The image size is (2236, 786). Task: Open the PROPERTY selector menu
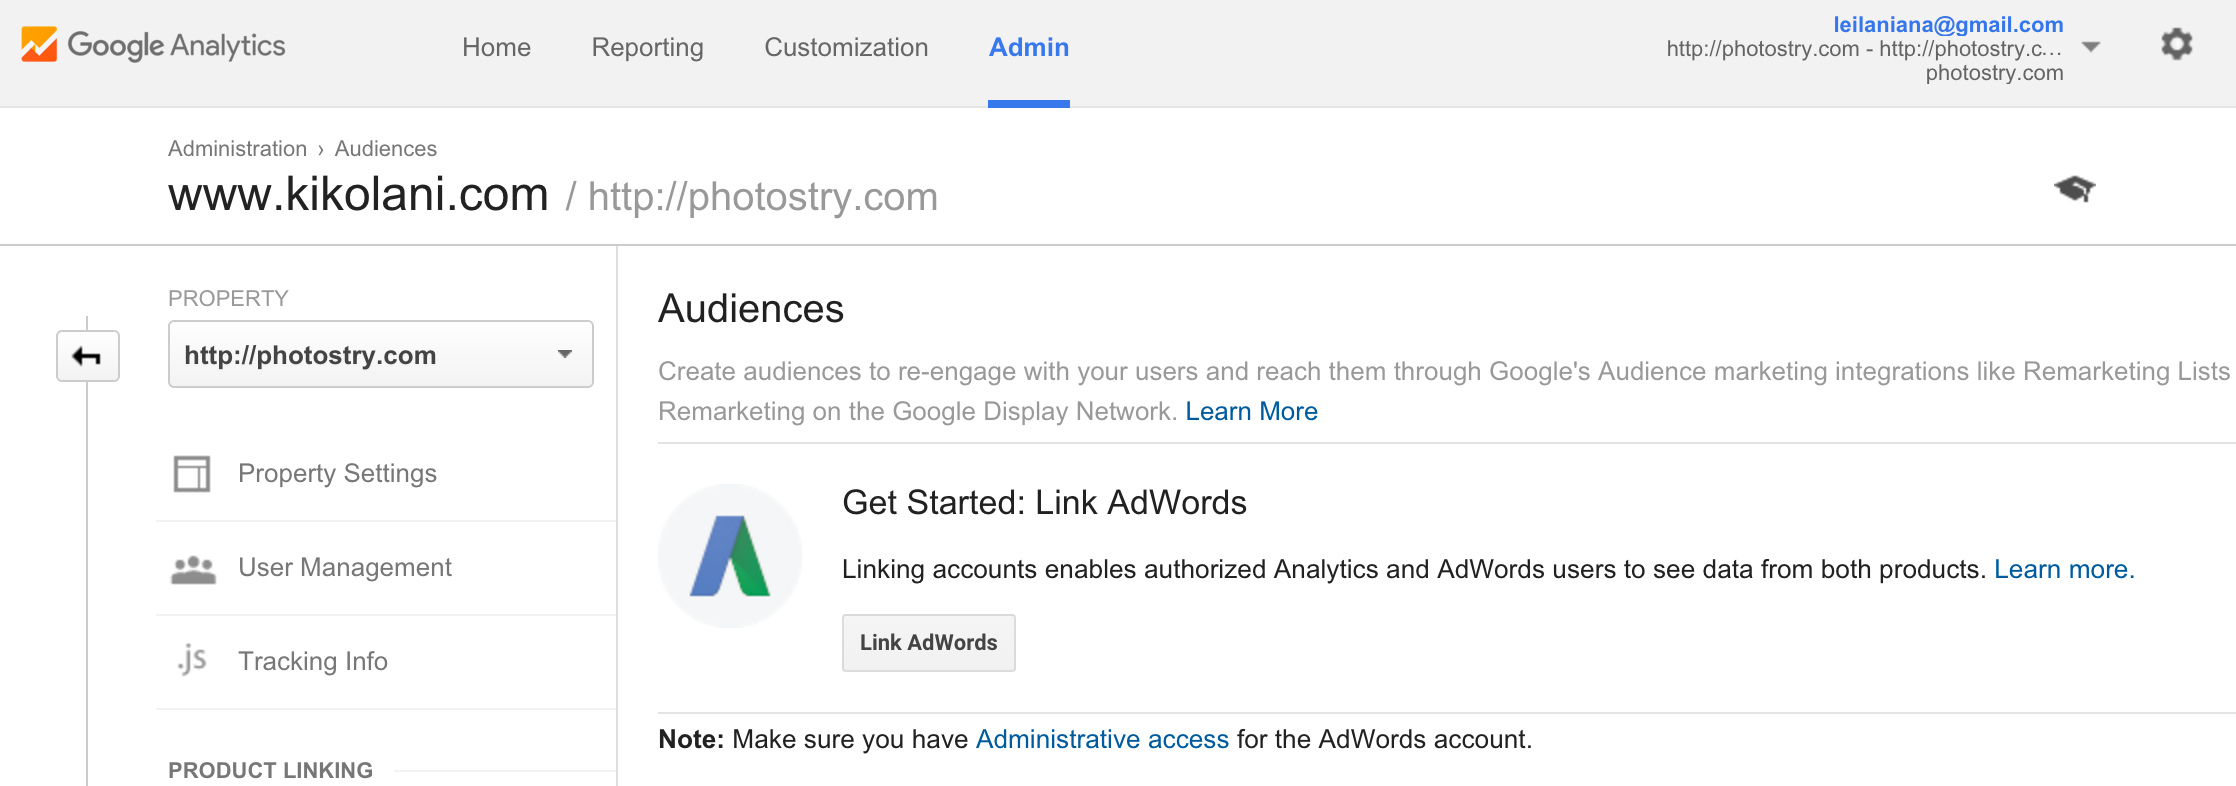pos(563,354)
